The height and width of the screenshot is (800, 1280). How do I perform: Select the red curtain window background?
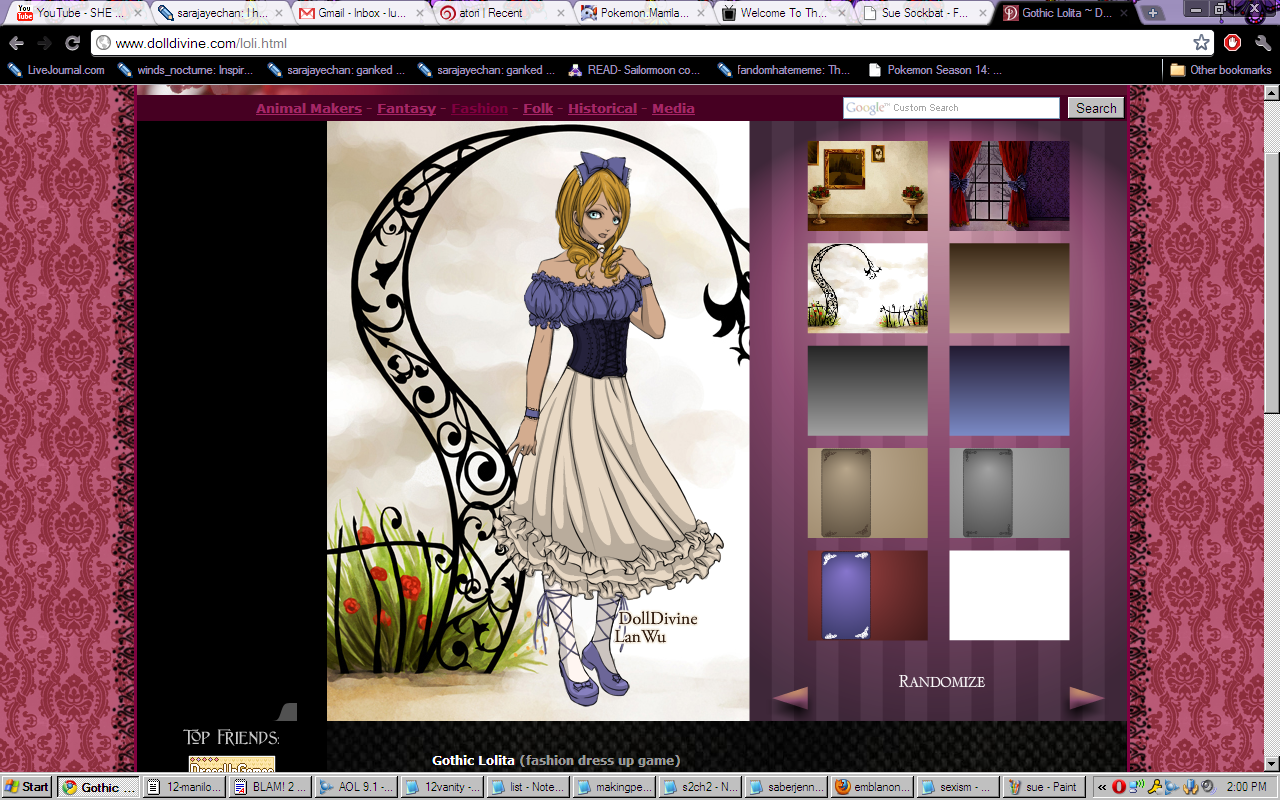[1008, 186]
